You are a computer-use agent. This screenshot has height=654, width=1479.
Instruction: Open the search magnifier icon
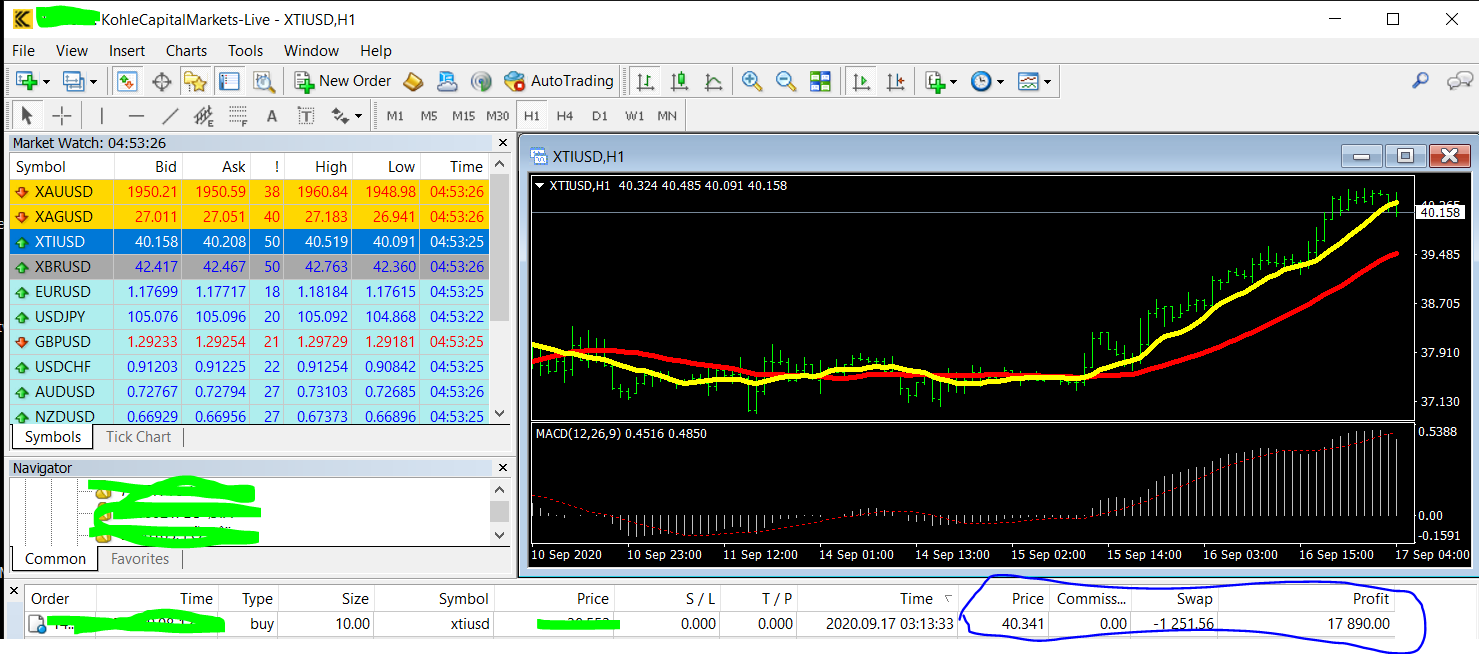[x=1420, y=81]
